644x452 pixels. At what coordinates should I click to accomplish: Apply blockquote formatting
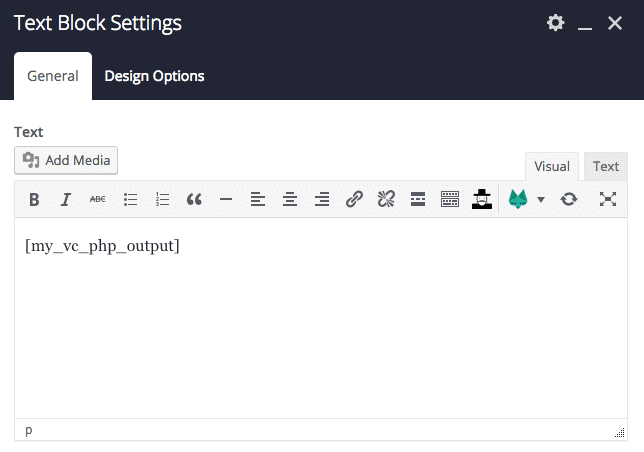pos(194,200)
